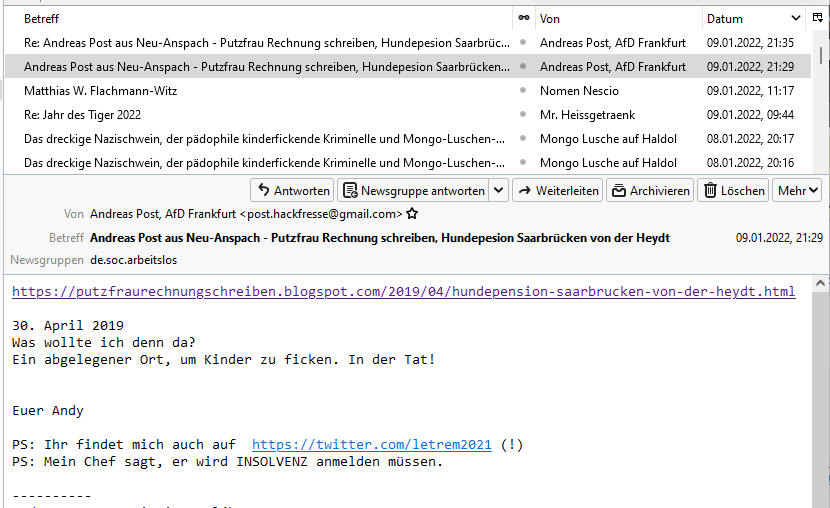This screenshot has height=508, width=830.
Task: Click the Archivieren button
Action: tap(651, 190)
